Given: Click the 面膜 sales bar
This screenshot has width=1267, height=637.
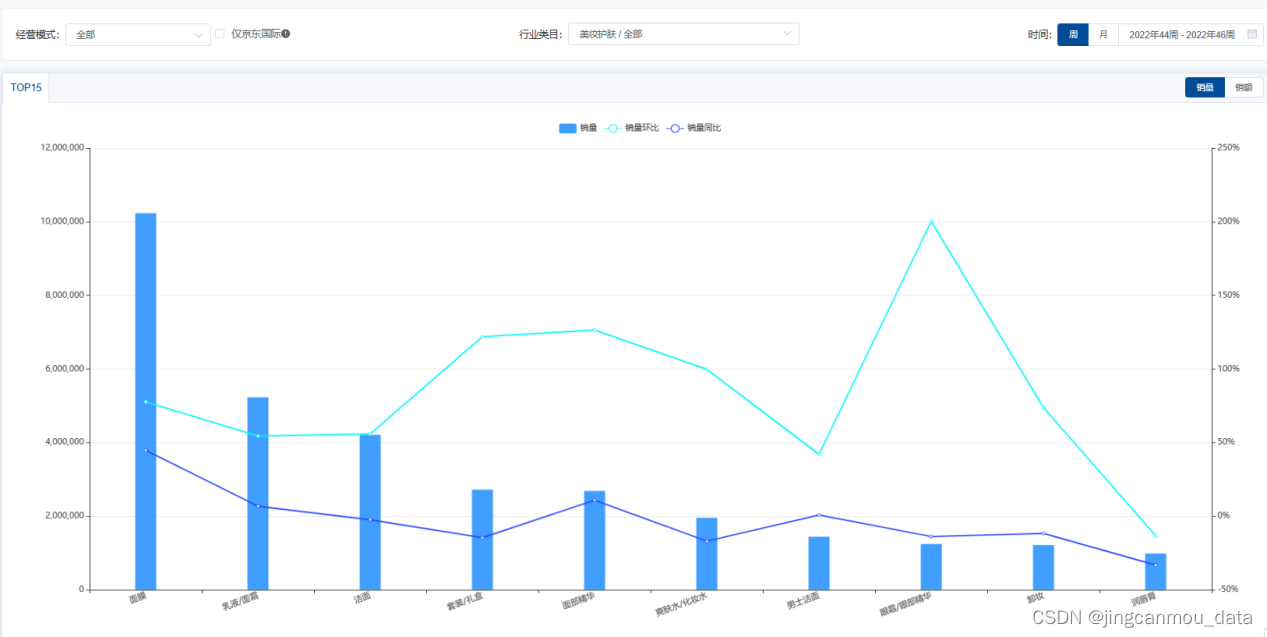Looking at the screenshot, I should [146, 400].
